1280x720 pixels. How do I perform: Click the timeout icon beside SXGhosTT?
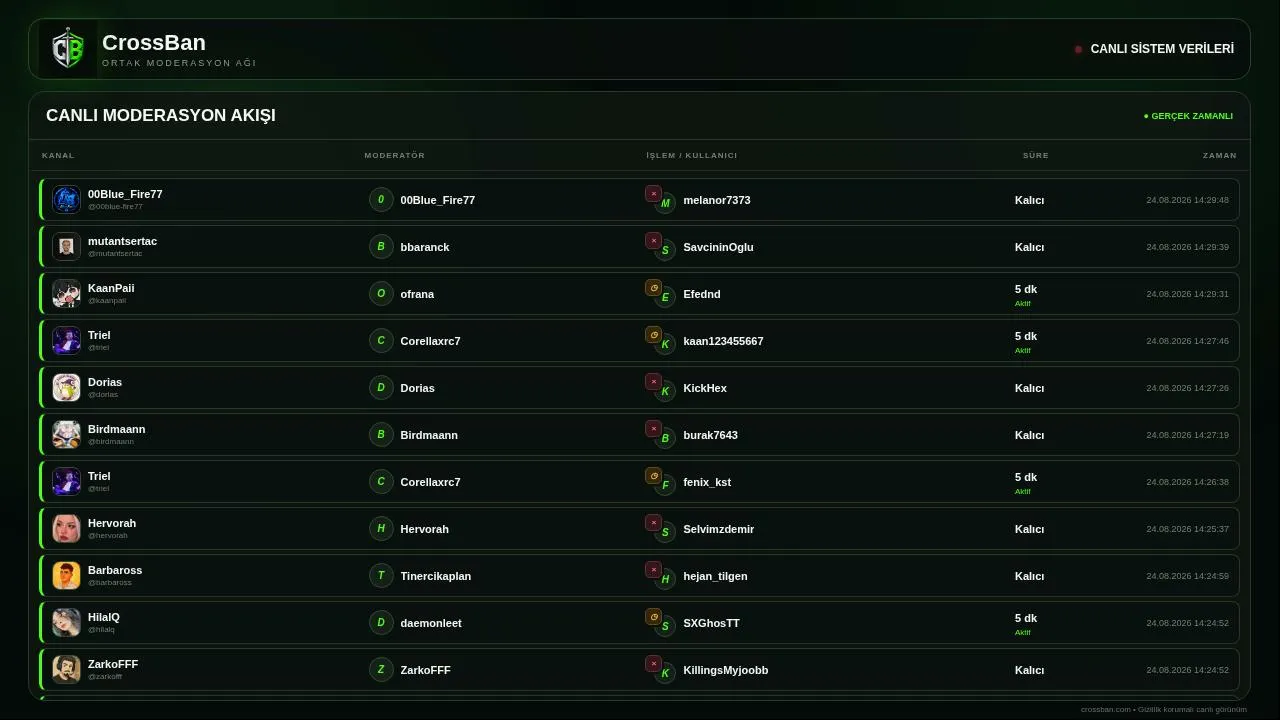tap(653, 617)
